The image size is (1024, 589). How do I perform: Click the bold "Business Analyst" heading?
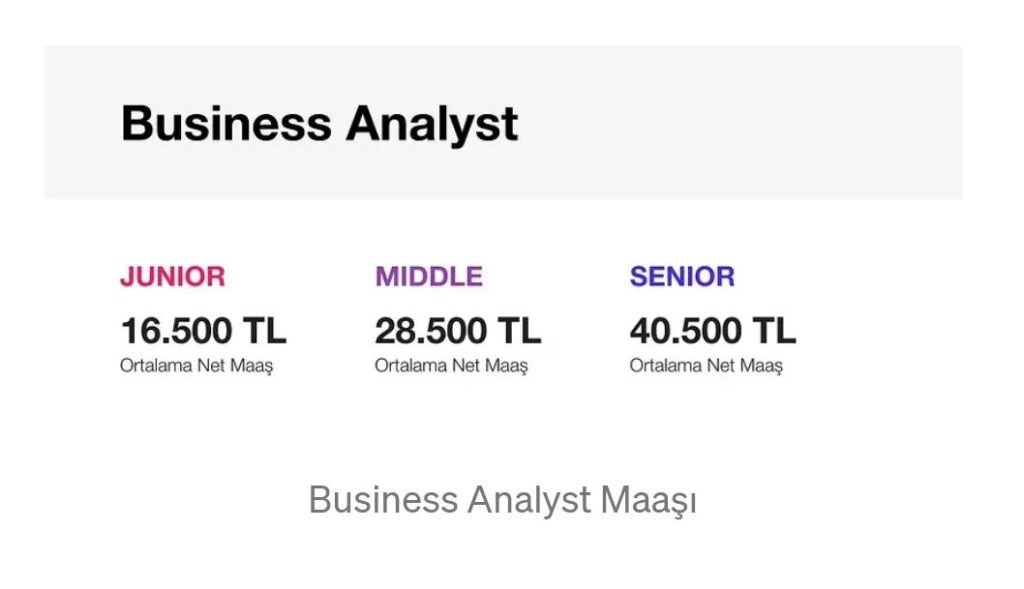point(319,124)
